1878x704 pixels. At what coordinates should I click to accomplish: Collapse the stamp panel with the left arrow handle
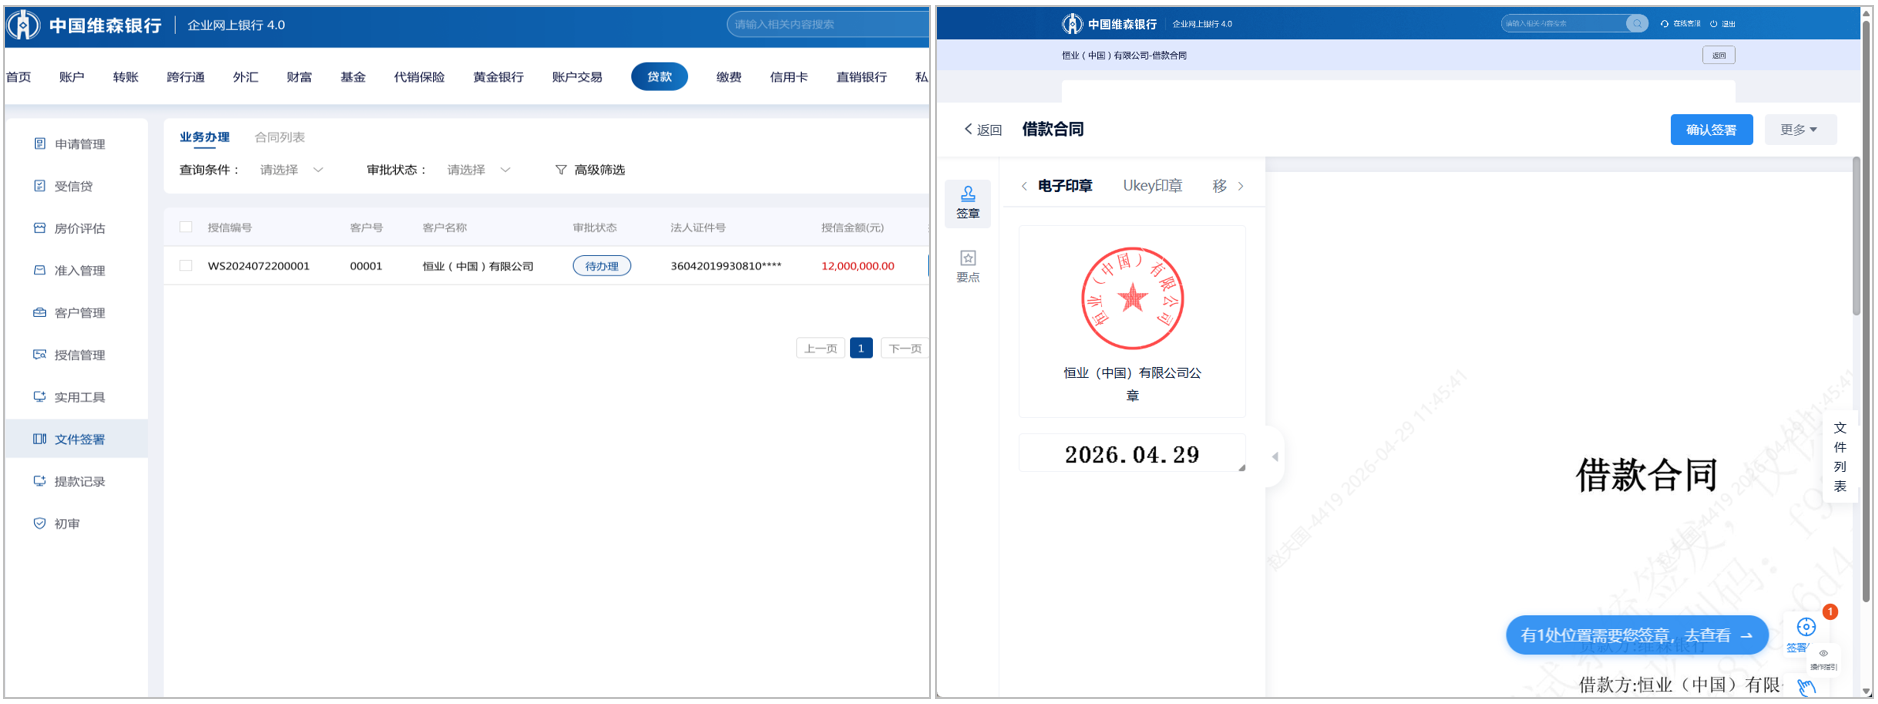1275,456
